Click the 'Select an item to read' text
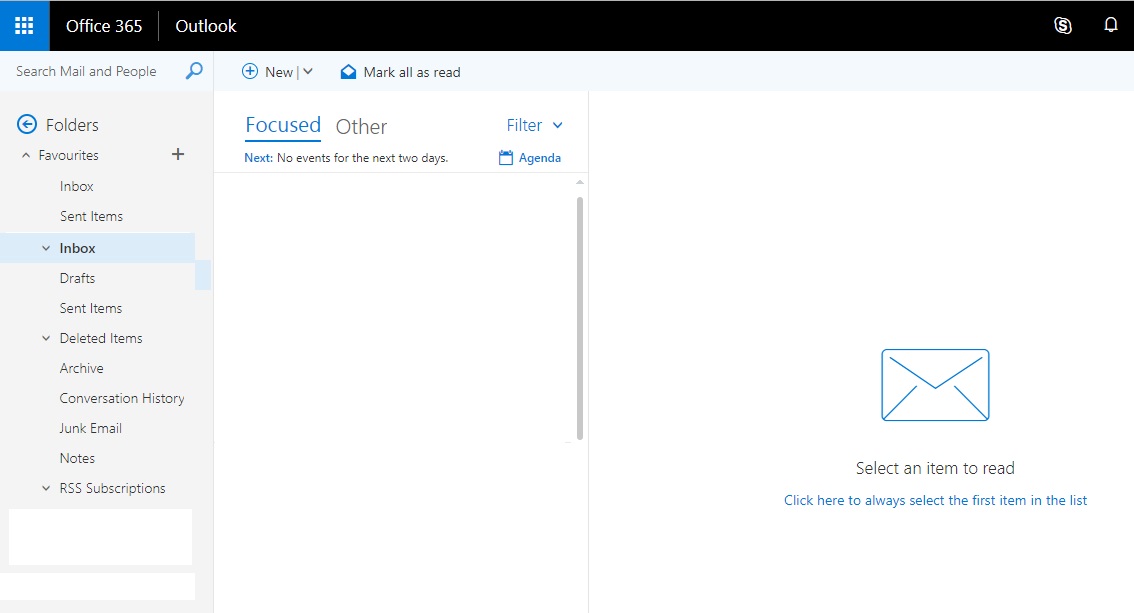1134x613 pixels. [935, 468]
